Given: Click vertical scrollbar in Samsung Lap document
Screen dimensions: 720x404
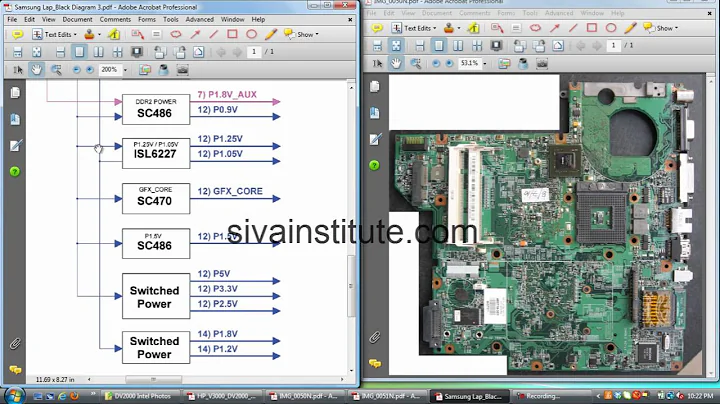Looking at the screenshot, I should coord(351,286).
